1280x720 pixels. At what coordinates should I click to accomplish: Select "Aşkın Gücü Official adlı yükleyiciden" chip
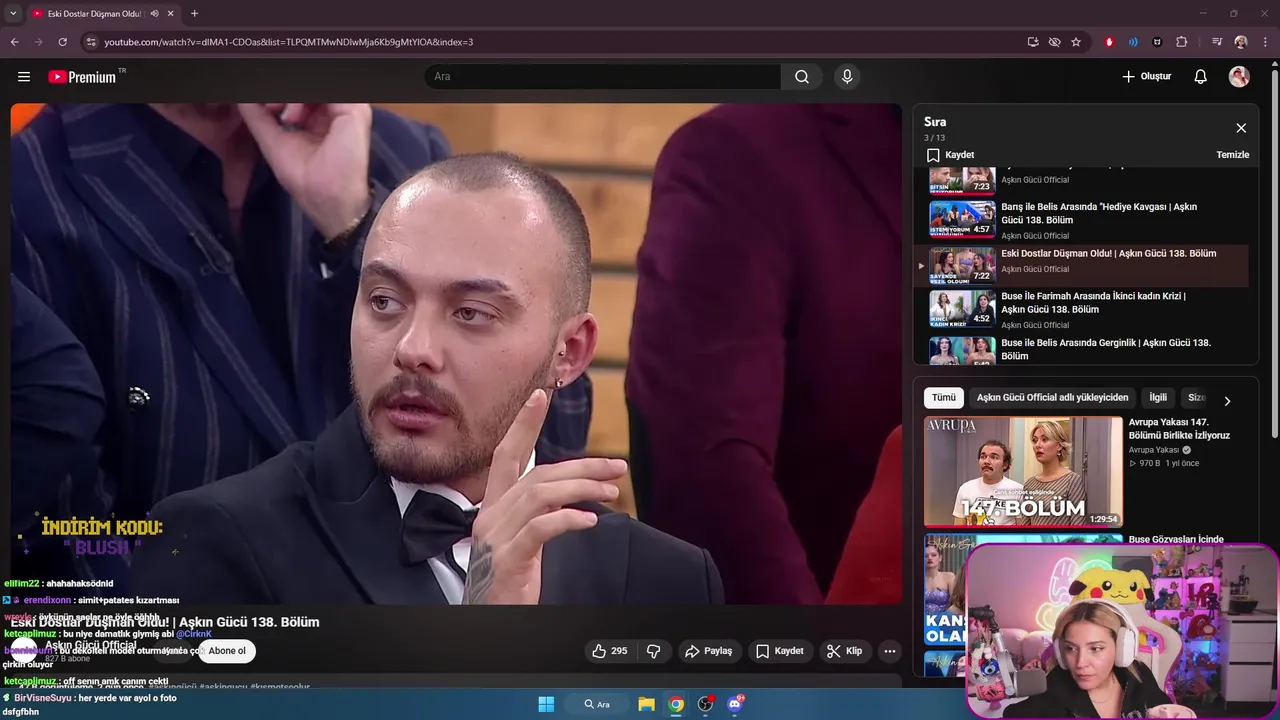1052,397
